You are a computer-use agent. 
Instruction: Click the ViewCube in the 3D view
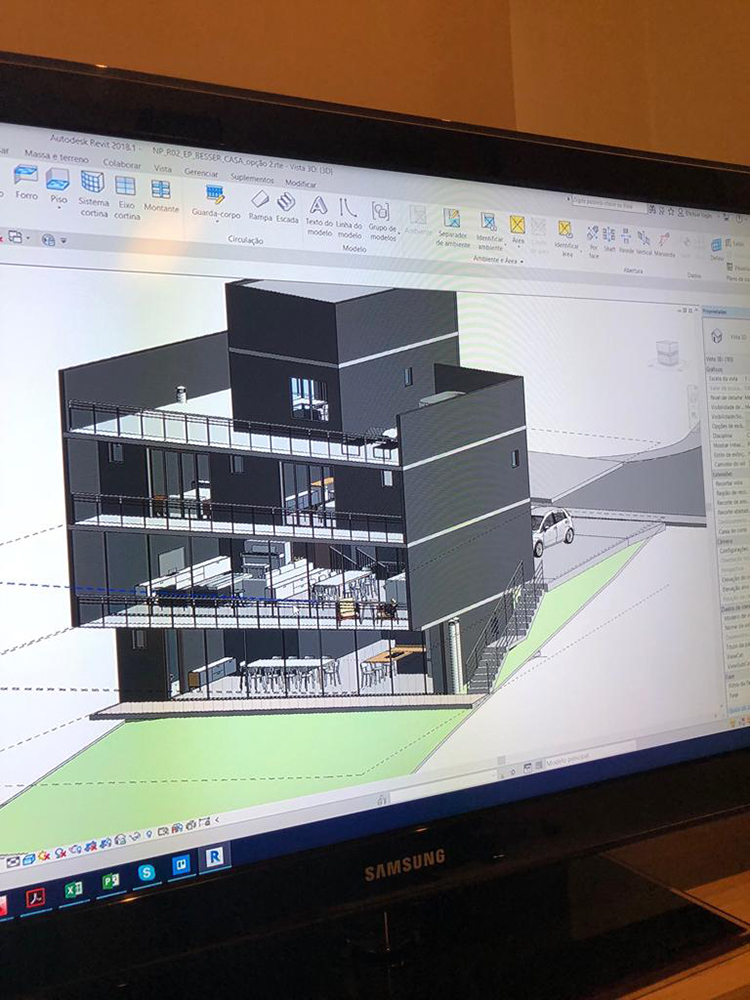pos(666,353)
